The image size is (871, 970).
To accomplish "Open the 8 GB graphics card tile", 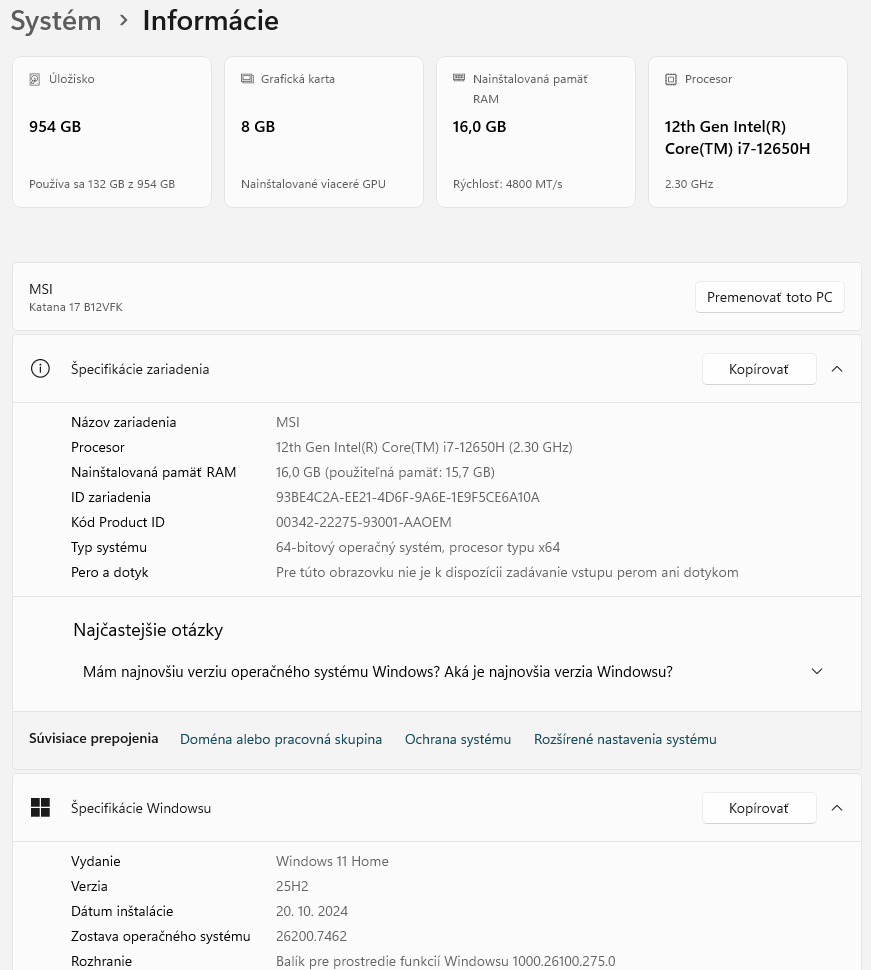I will point(324,132).
